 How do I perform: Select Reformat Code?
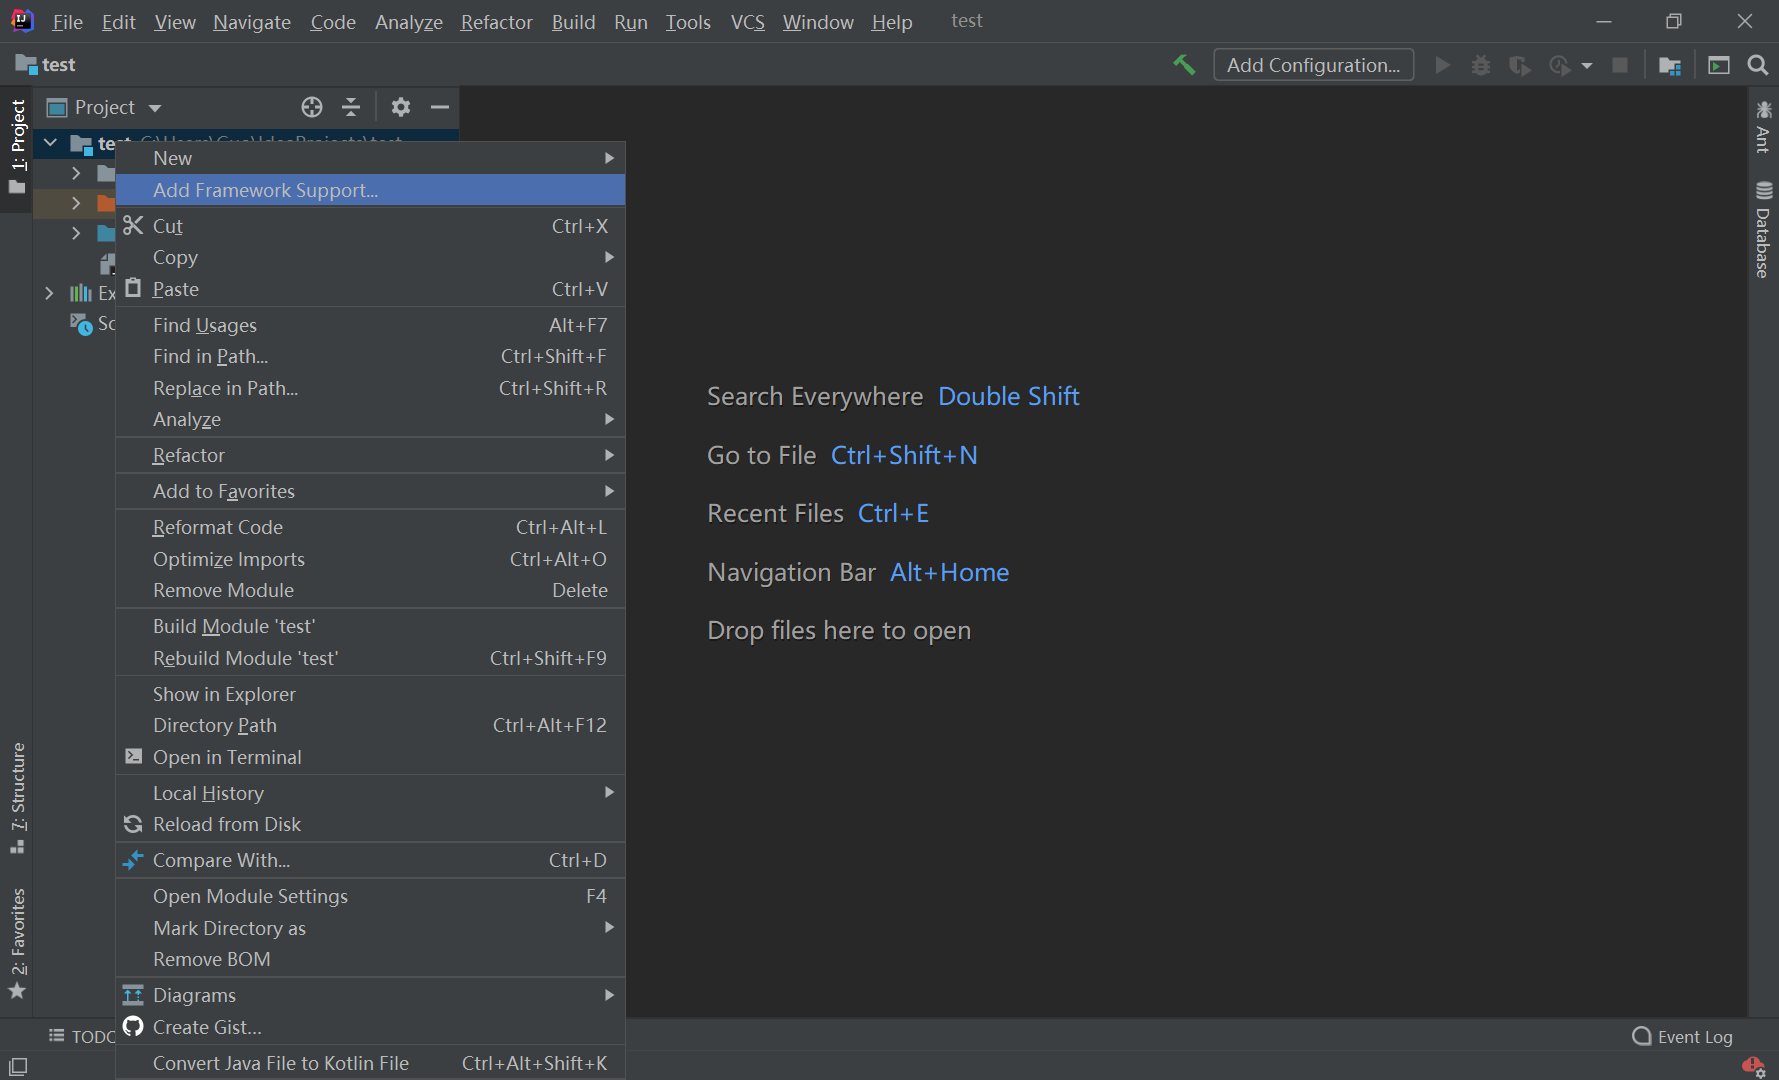click(x=370, y=527)
